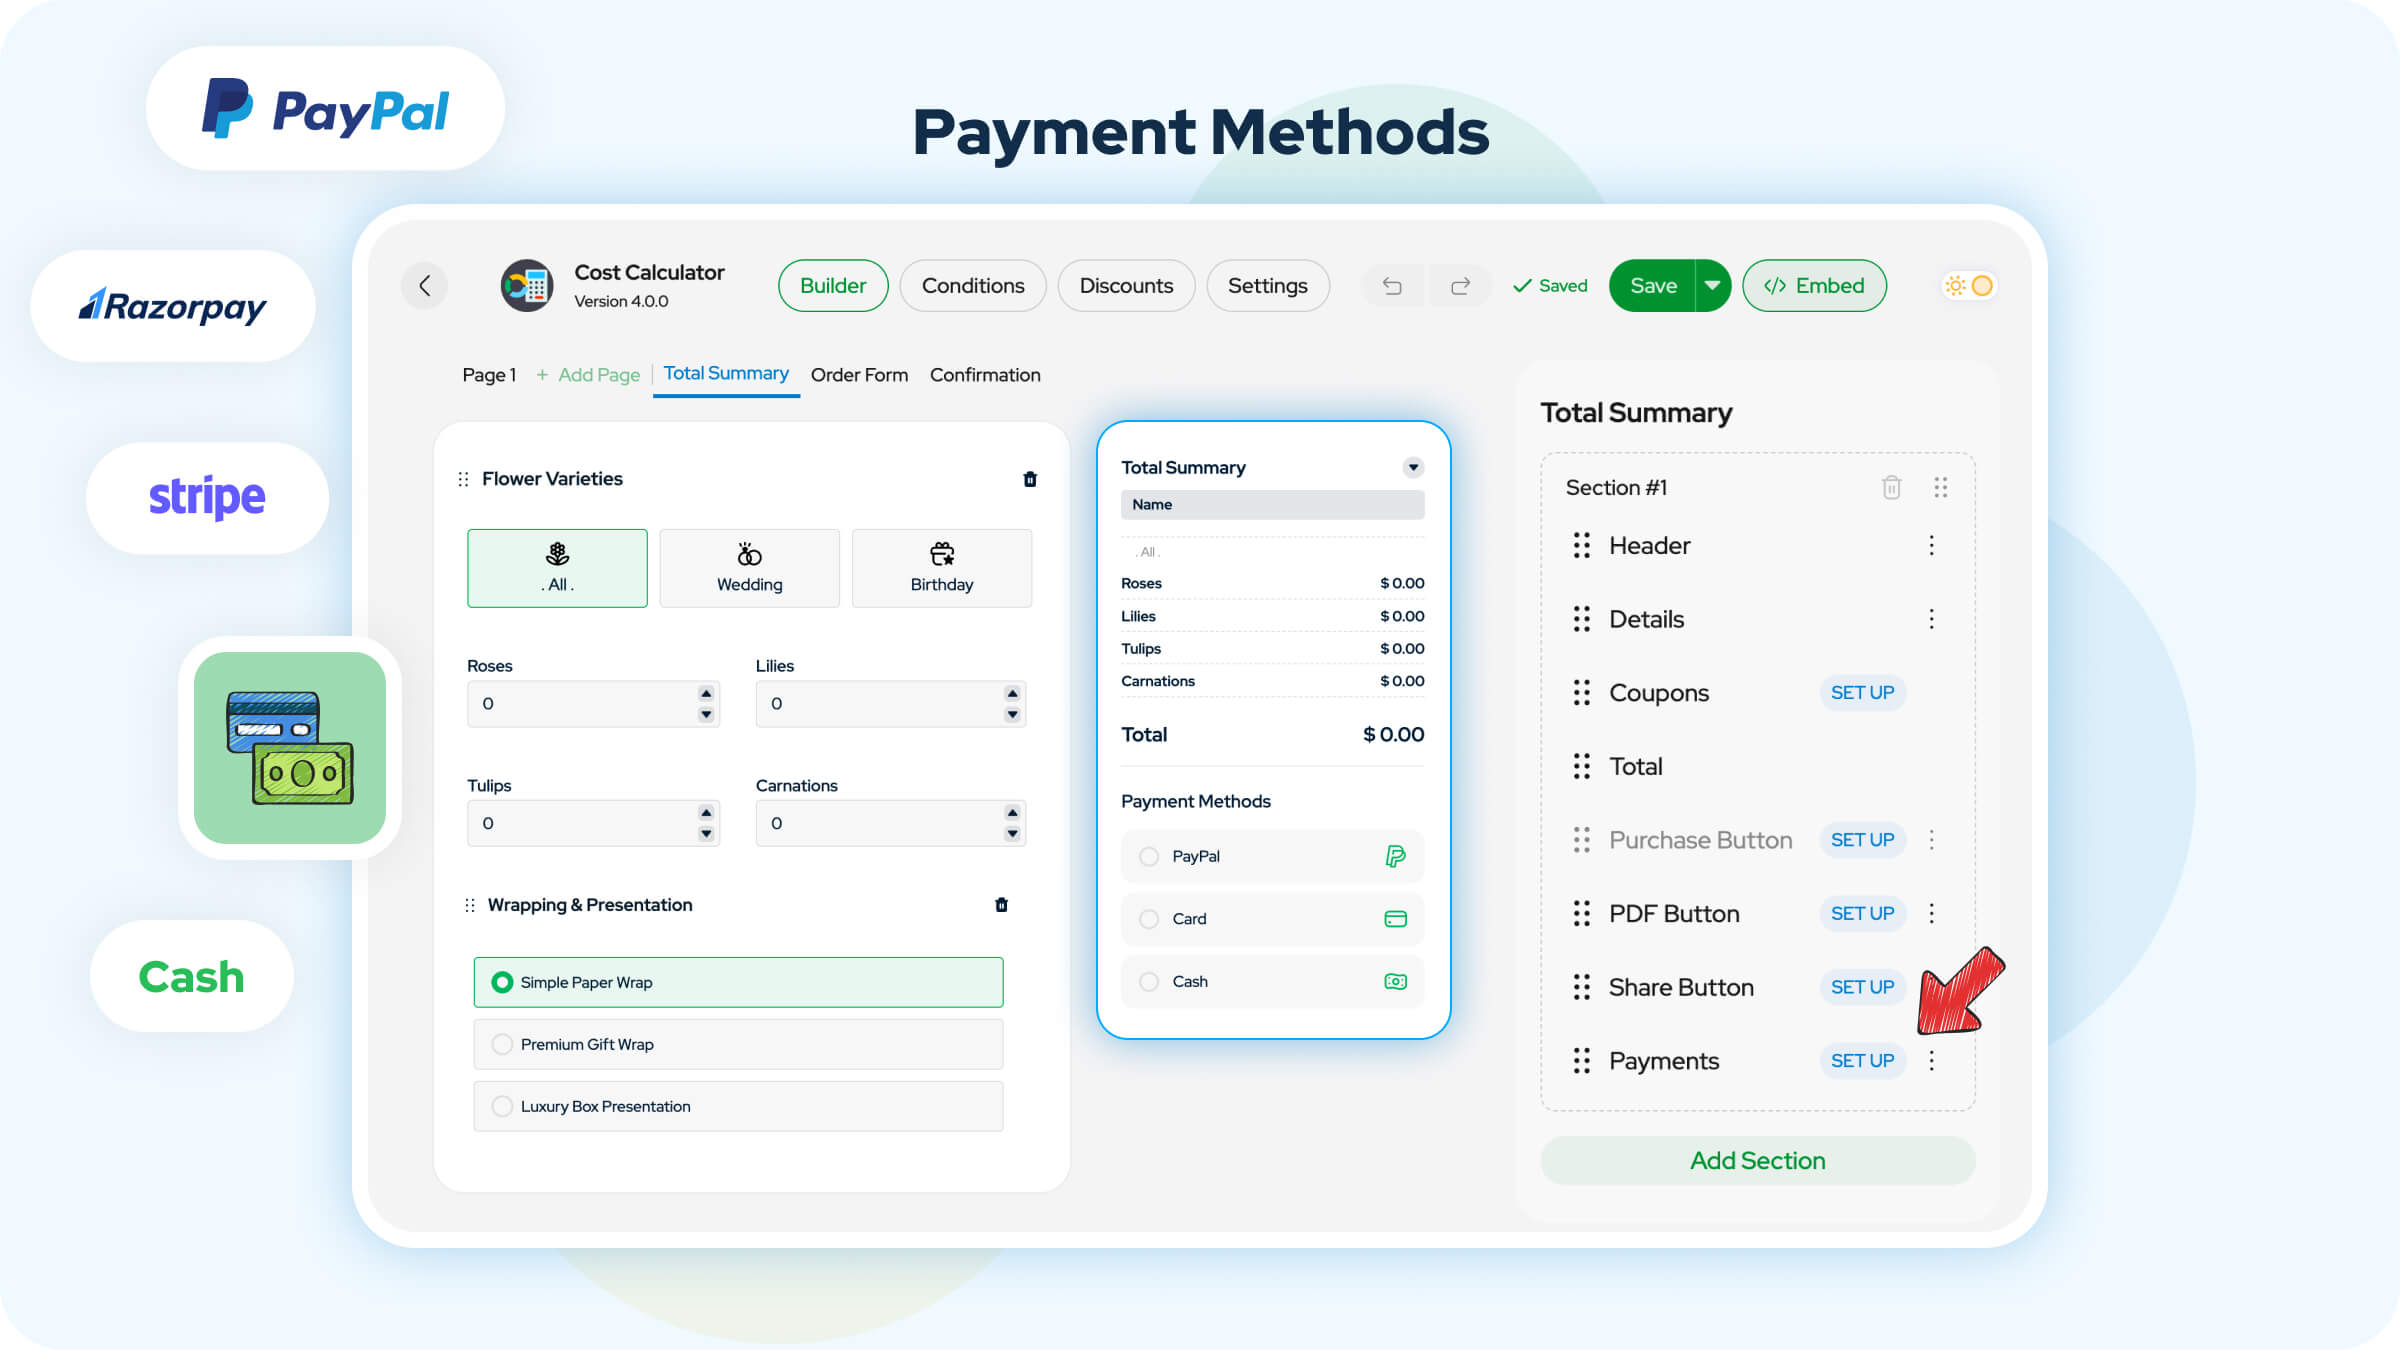
Task: Open the Save button dropdown arrow
Action: coord(1713,286)
